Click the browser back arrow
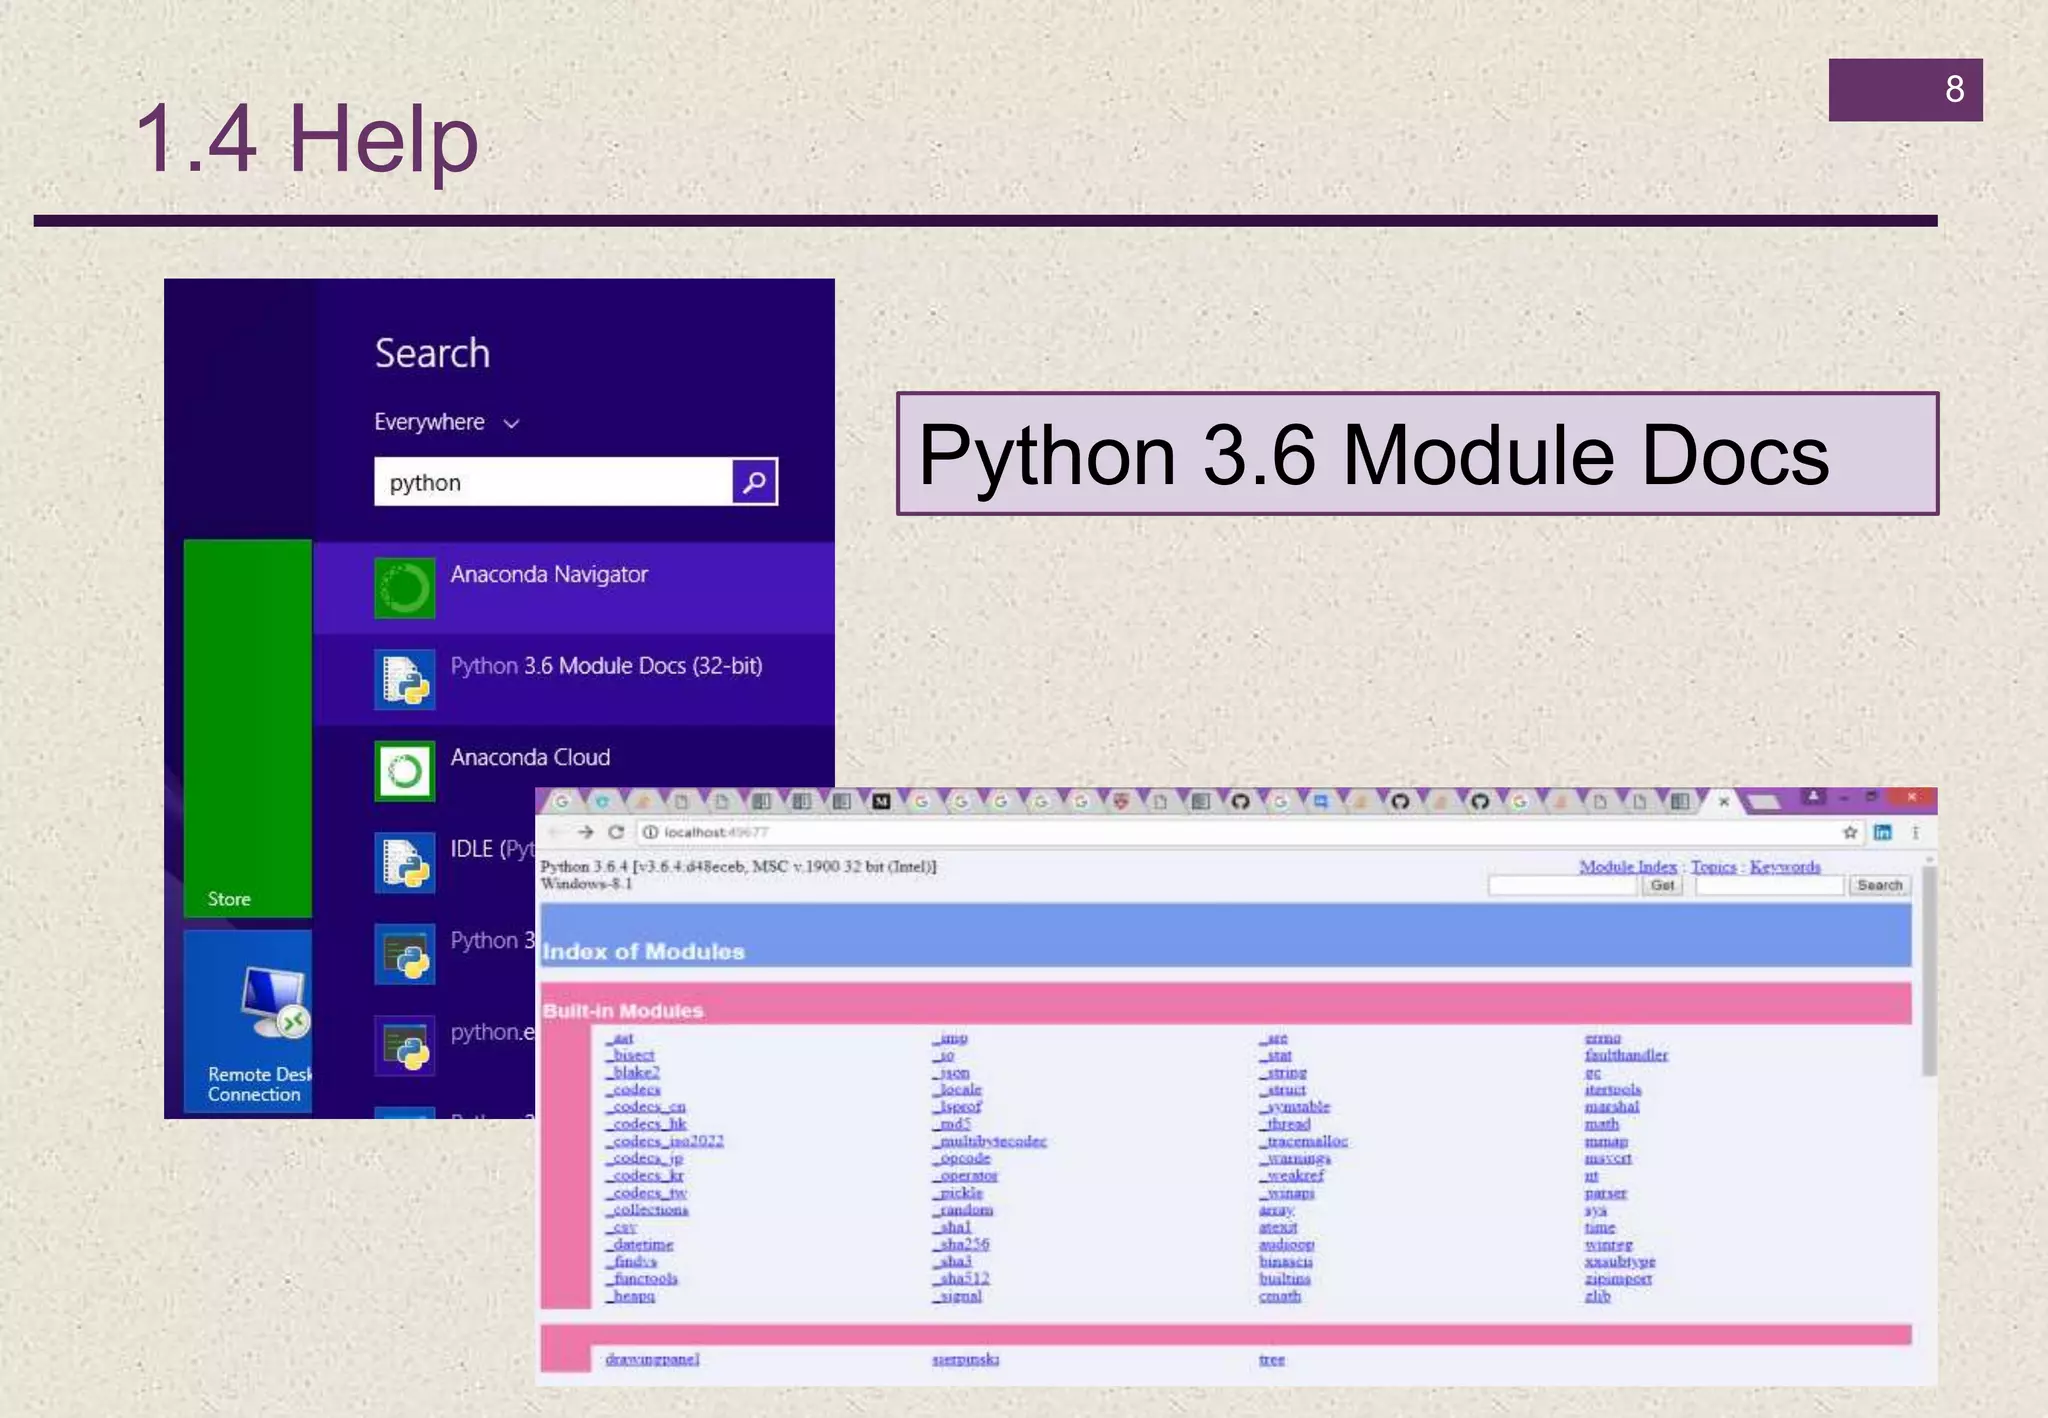Image resolution: width=2048 pixels, height=1418 pixels. [556, 832]
